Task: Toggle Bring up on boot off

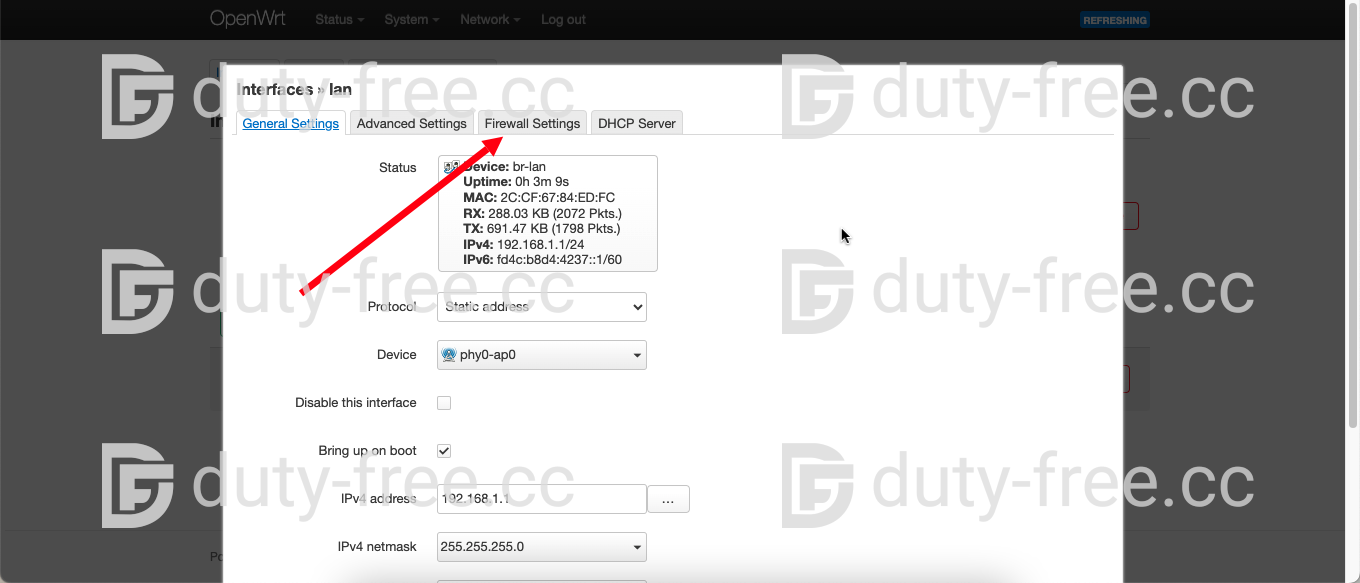Action: coord(443,450)
